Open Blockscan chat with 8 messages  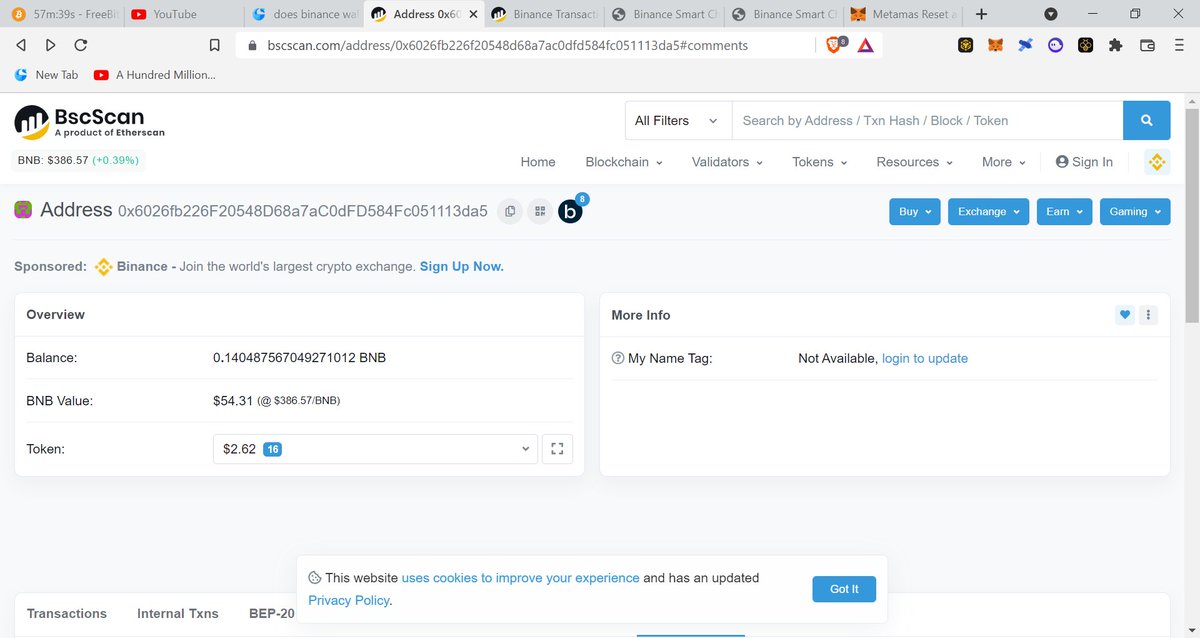[570, 211]
